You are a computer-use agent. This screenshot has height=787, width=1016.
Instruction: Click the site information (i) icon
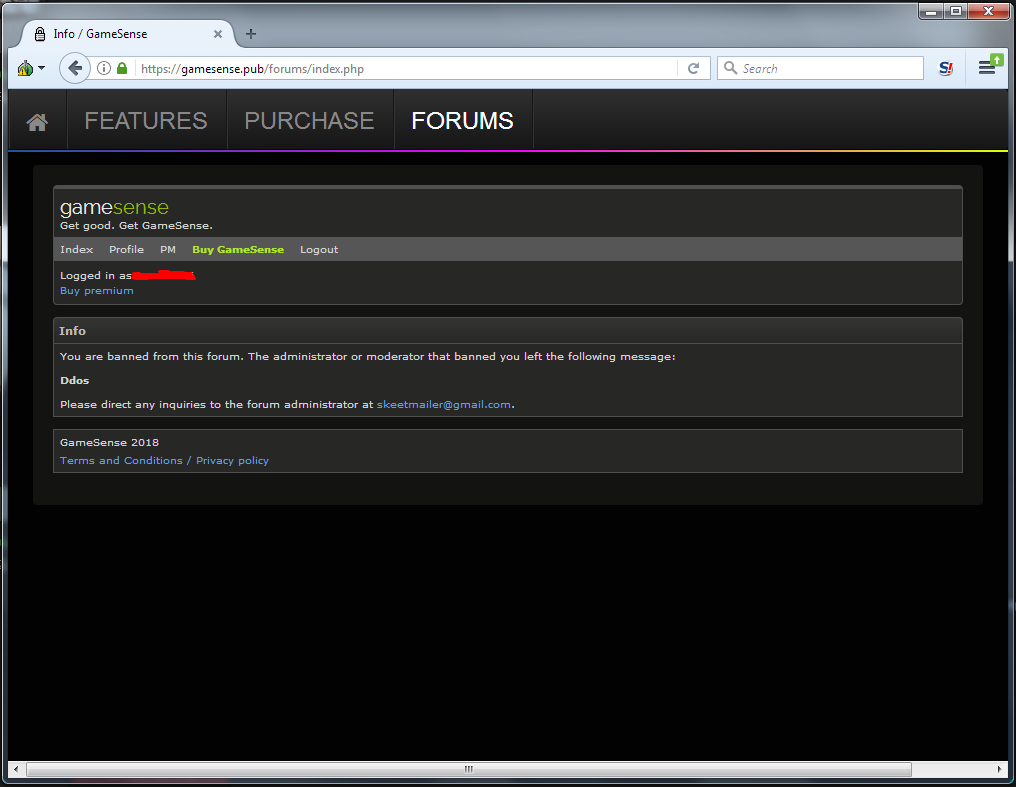pyautogui.click(x=104, y=68)
